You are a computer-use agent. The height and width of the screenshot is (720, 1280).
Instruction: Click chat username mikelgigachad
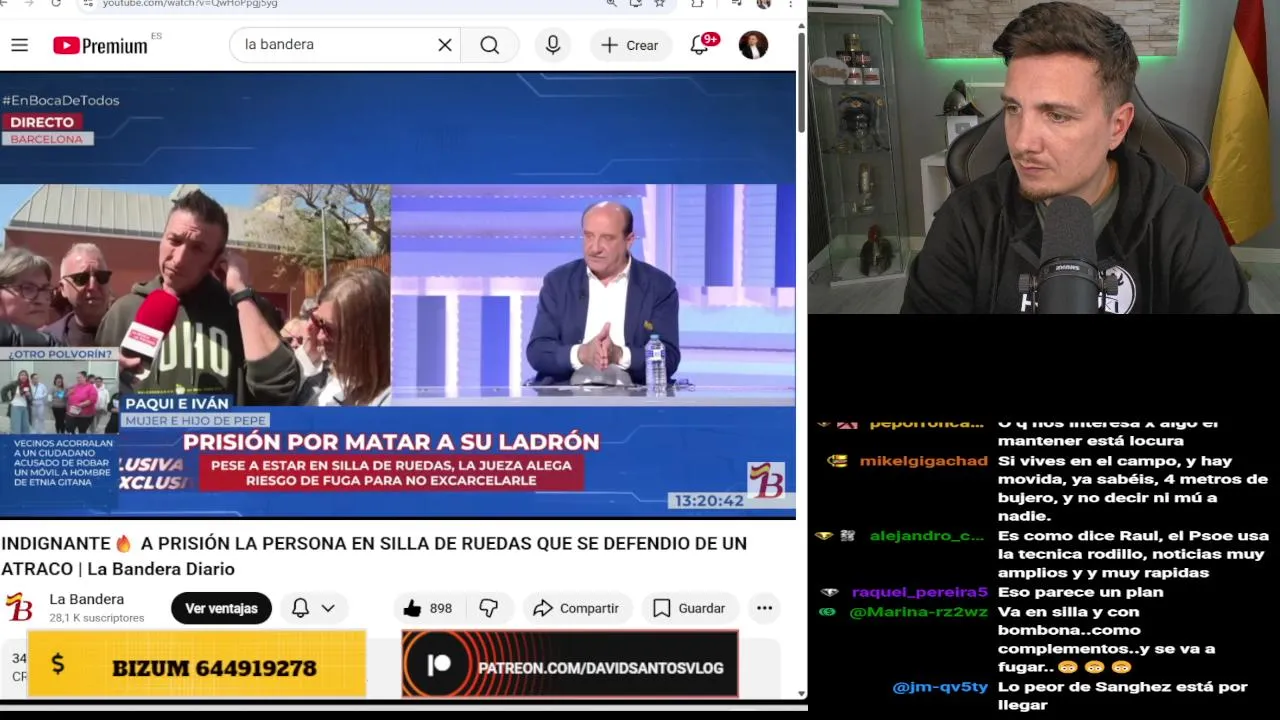923,461
